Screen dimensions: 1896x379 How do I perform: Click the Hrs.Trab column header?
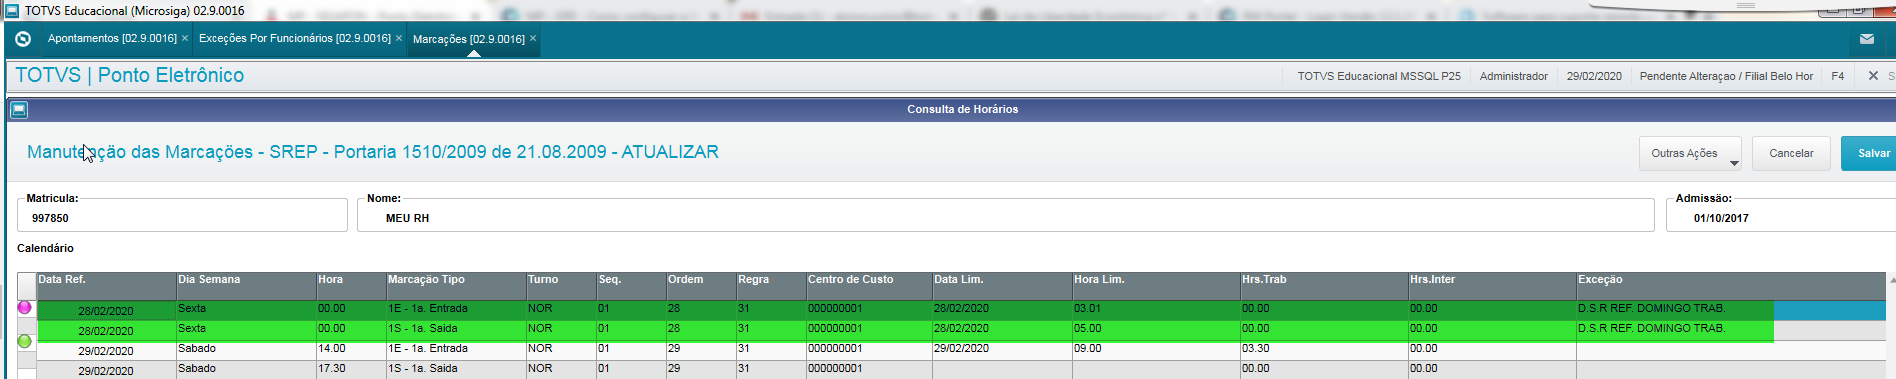click(x=1324, y=286)
